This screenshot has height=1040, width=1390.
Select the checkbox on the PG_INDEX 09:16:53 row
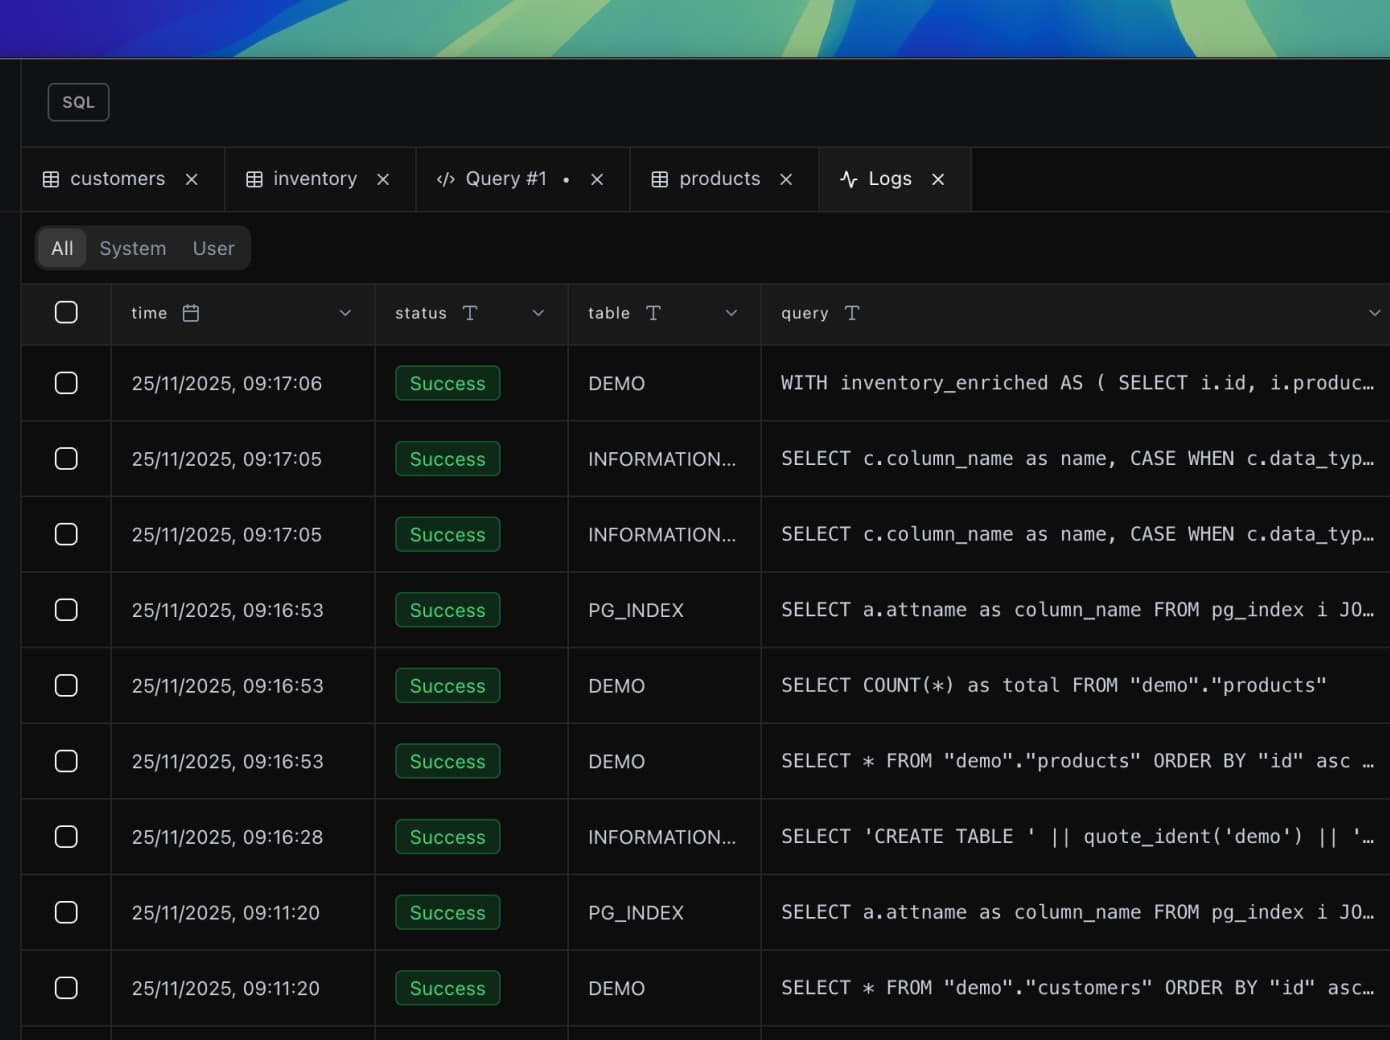point(66,609)
